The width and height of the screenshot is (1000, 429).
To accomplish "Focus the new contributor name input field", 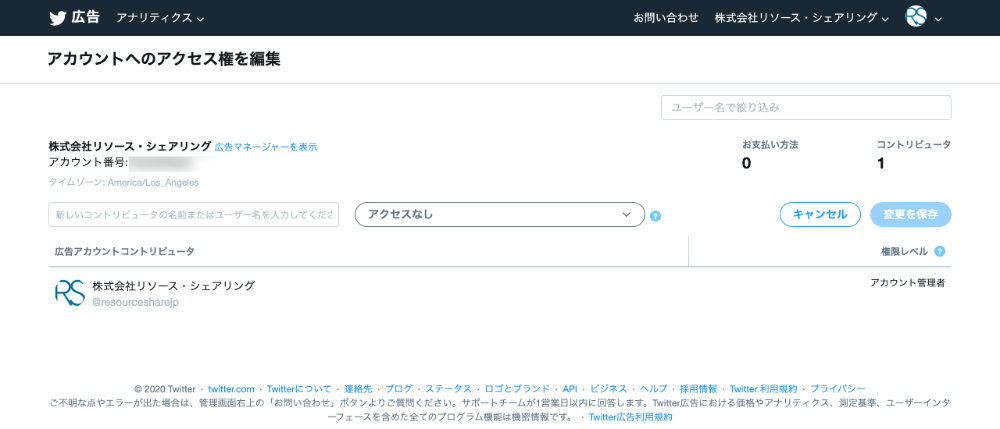I will [193, 215].
